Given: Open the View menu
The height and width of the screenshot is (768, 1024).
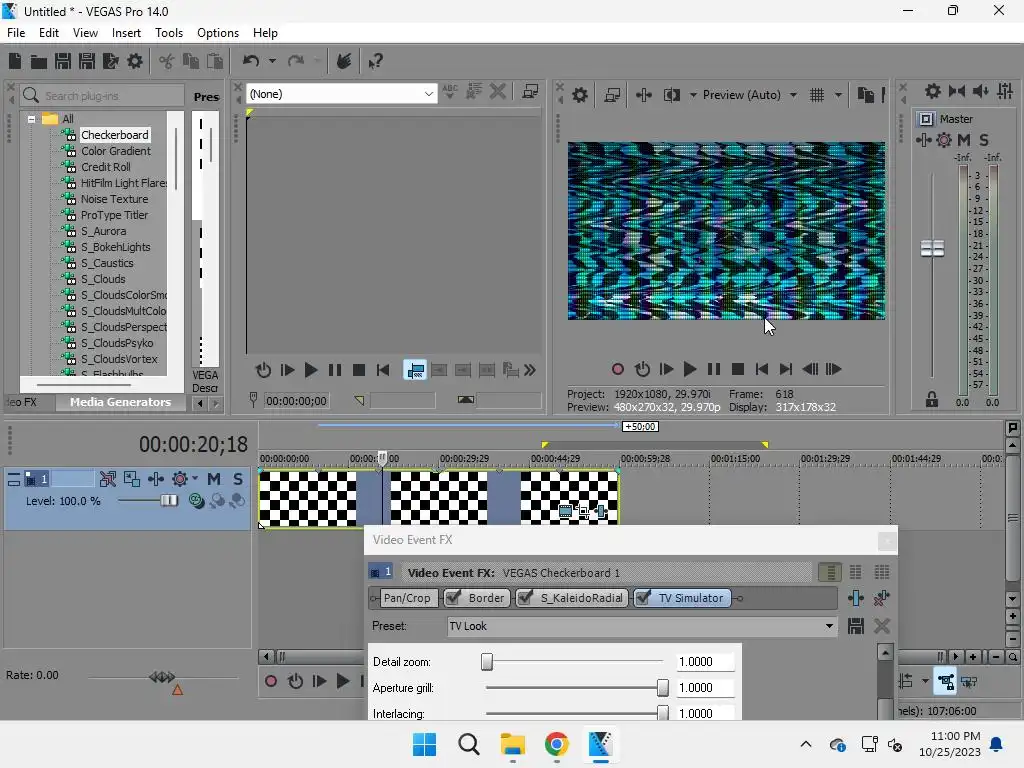Looking at the screenshot, I should pyautogui.click(x=85, y=33).
